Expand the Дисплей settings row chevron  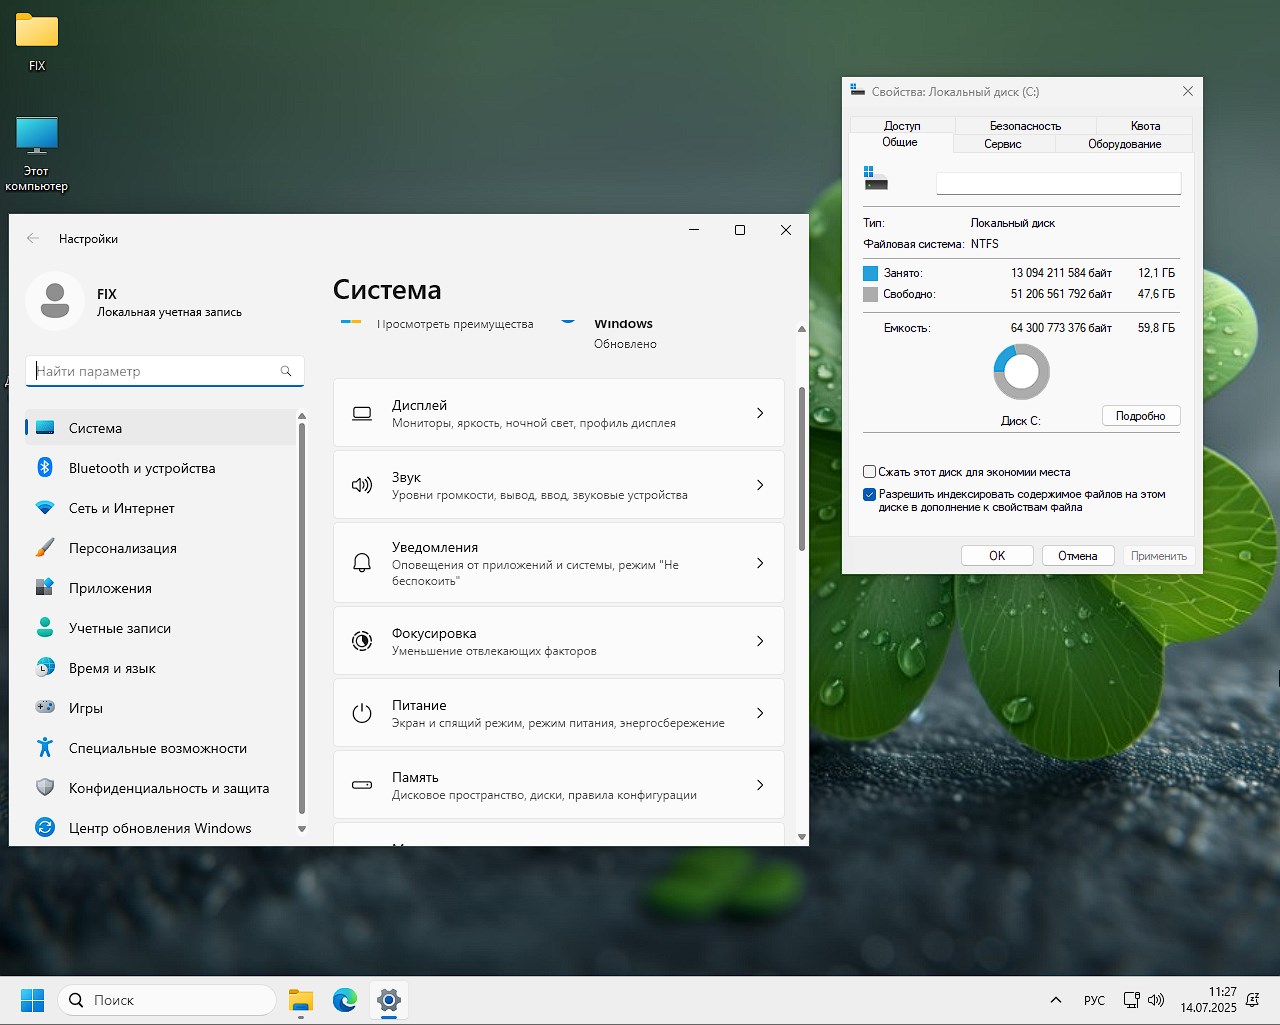pos(760,413)
